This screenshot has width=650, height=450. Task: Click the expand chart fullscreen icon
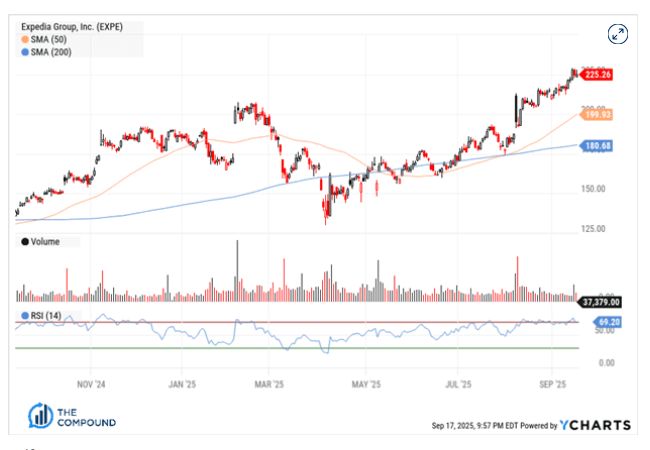tap(618, 34)
